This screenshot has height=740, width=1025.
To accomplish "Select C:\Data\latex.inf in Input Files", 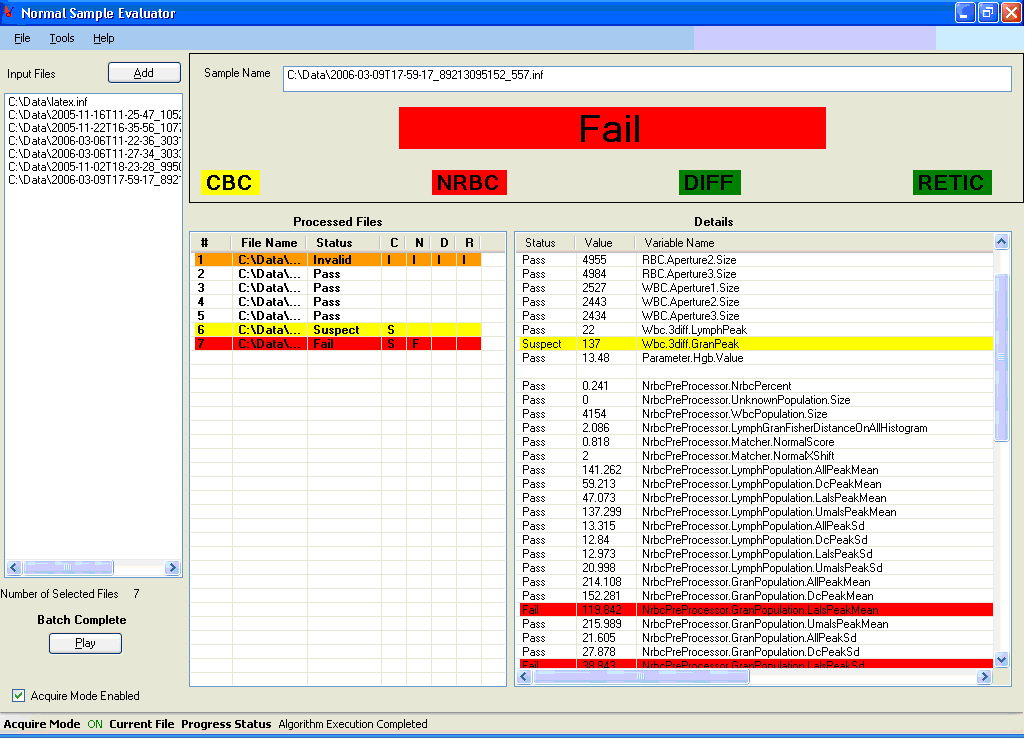I will (x=48, y=102).
